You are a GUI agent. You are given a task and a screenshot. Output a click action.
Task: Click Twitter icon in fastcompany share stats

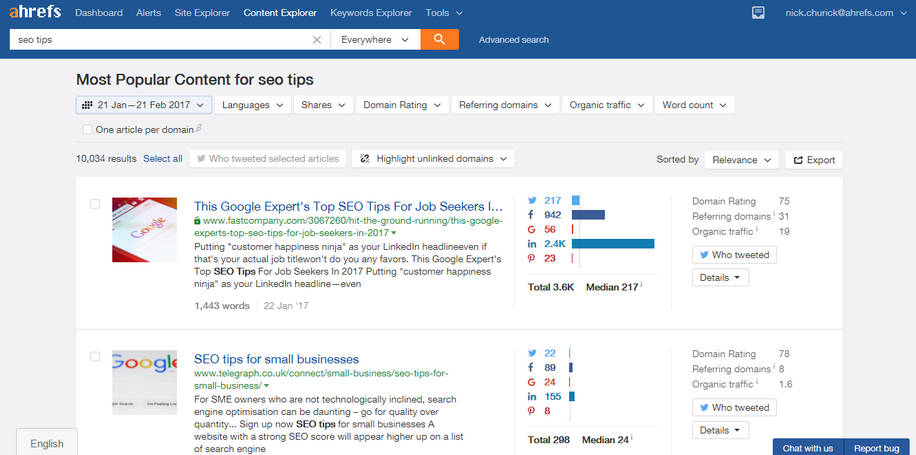(x=532, y=200)
